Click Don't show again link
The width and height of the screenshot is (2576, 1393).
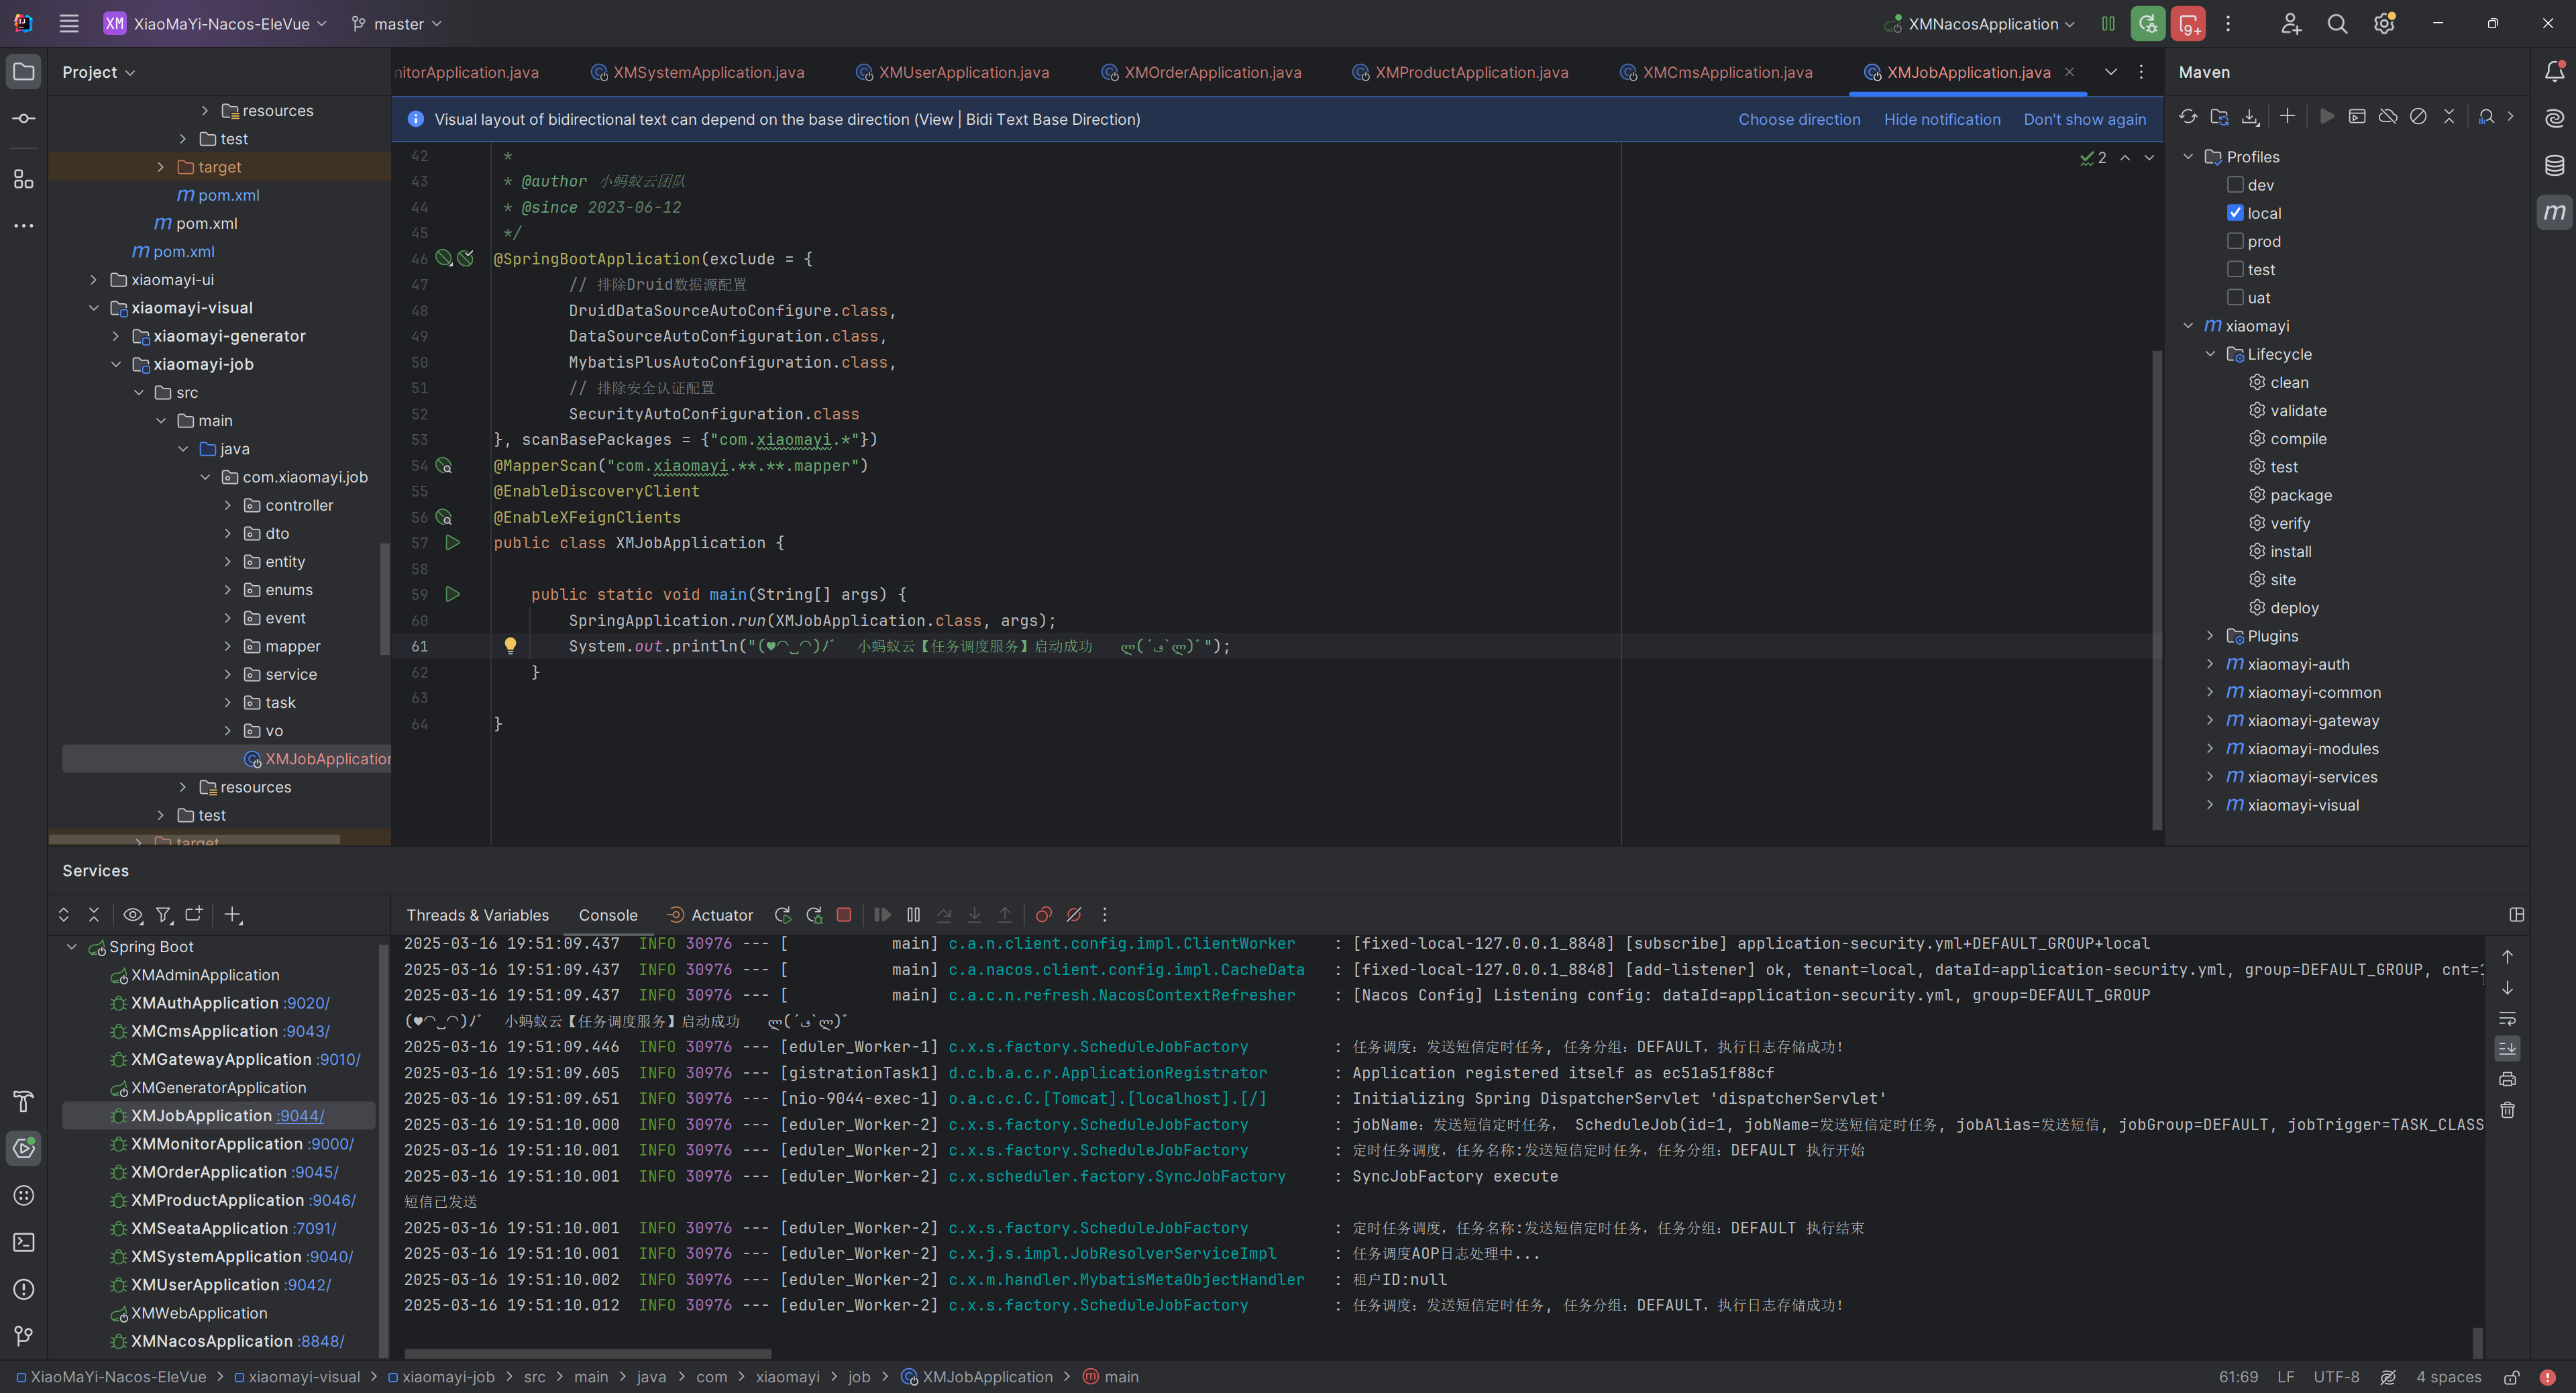(x=2085, y=119)
